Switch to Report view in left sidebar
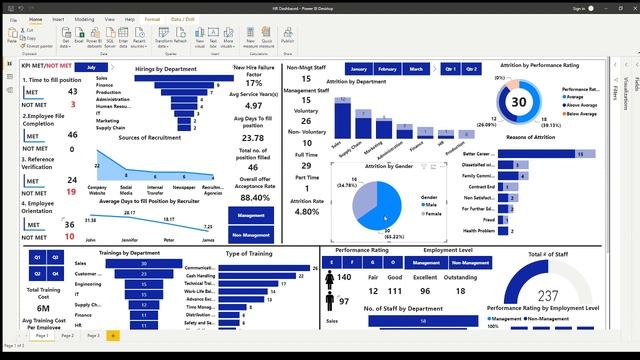Viewport: 640px width, 360px height. point(10,64)
